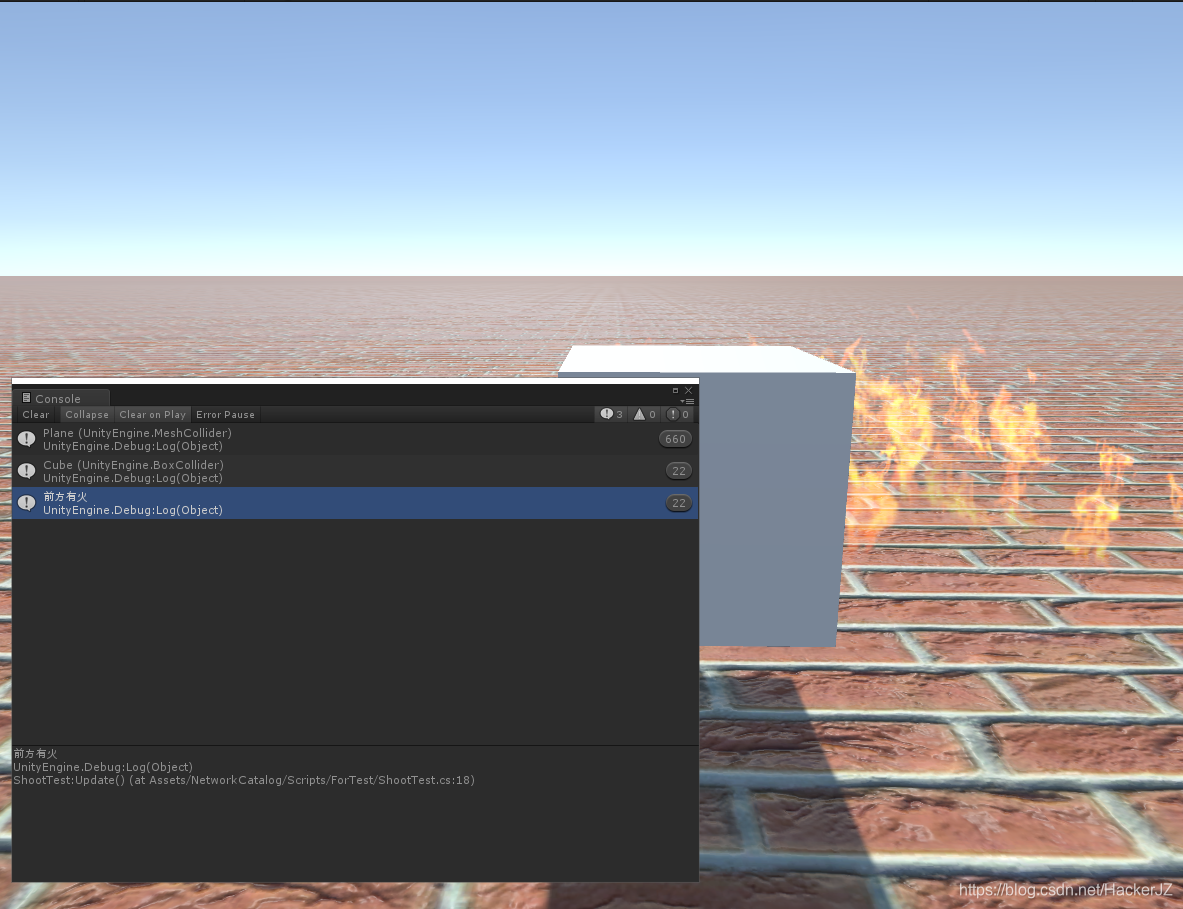1183x909 pixels.
Task: Toggle the Error Pause option
Action: 226,415
